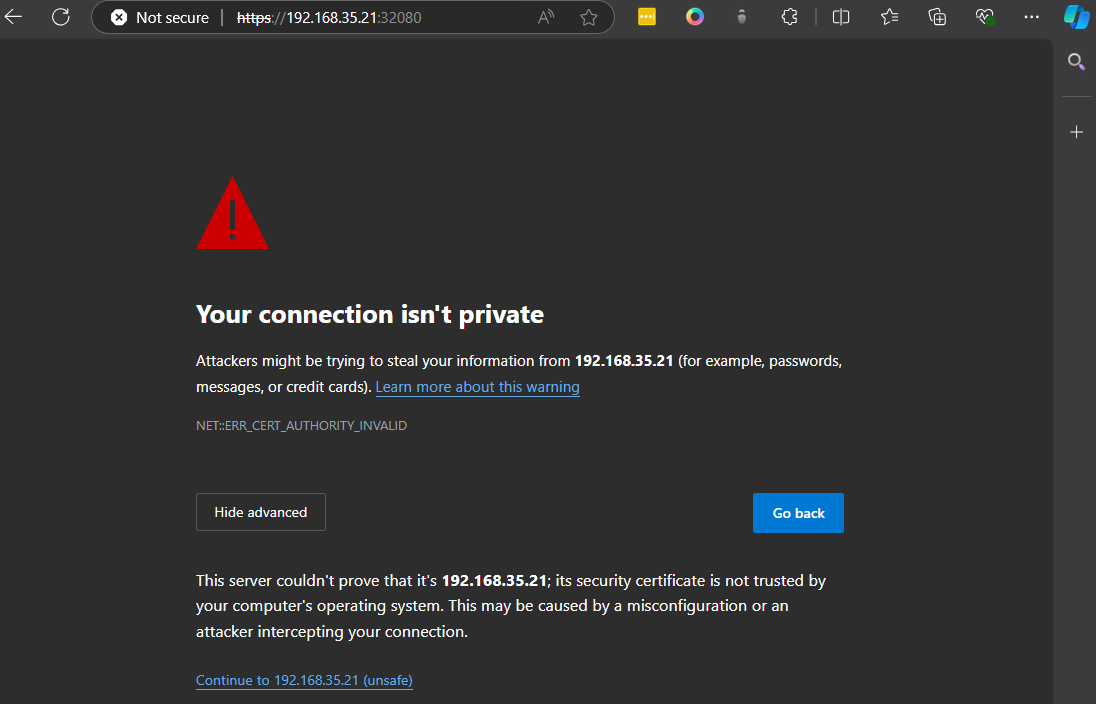Image resolution: width=1096 pixels, height=704 pixels.
Task: Toggle Split screen view icon
Action: coord(841,17)
